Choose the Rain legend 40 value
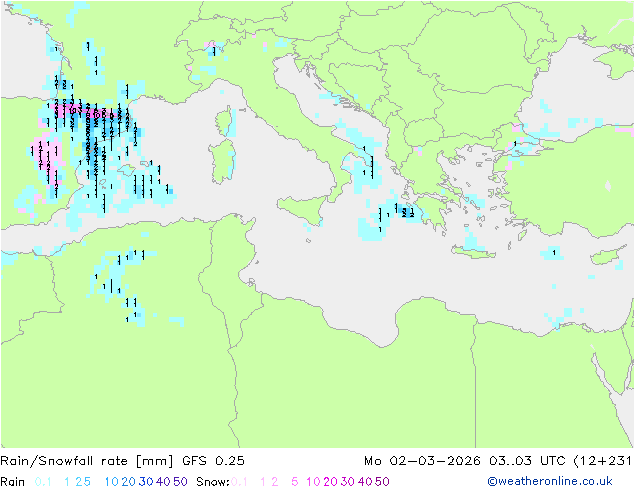This screenshot has width=634, height=490. coord(163,482)
